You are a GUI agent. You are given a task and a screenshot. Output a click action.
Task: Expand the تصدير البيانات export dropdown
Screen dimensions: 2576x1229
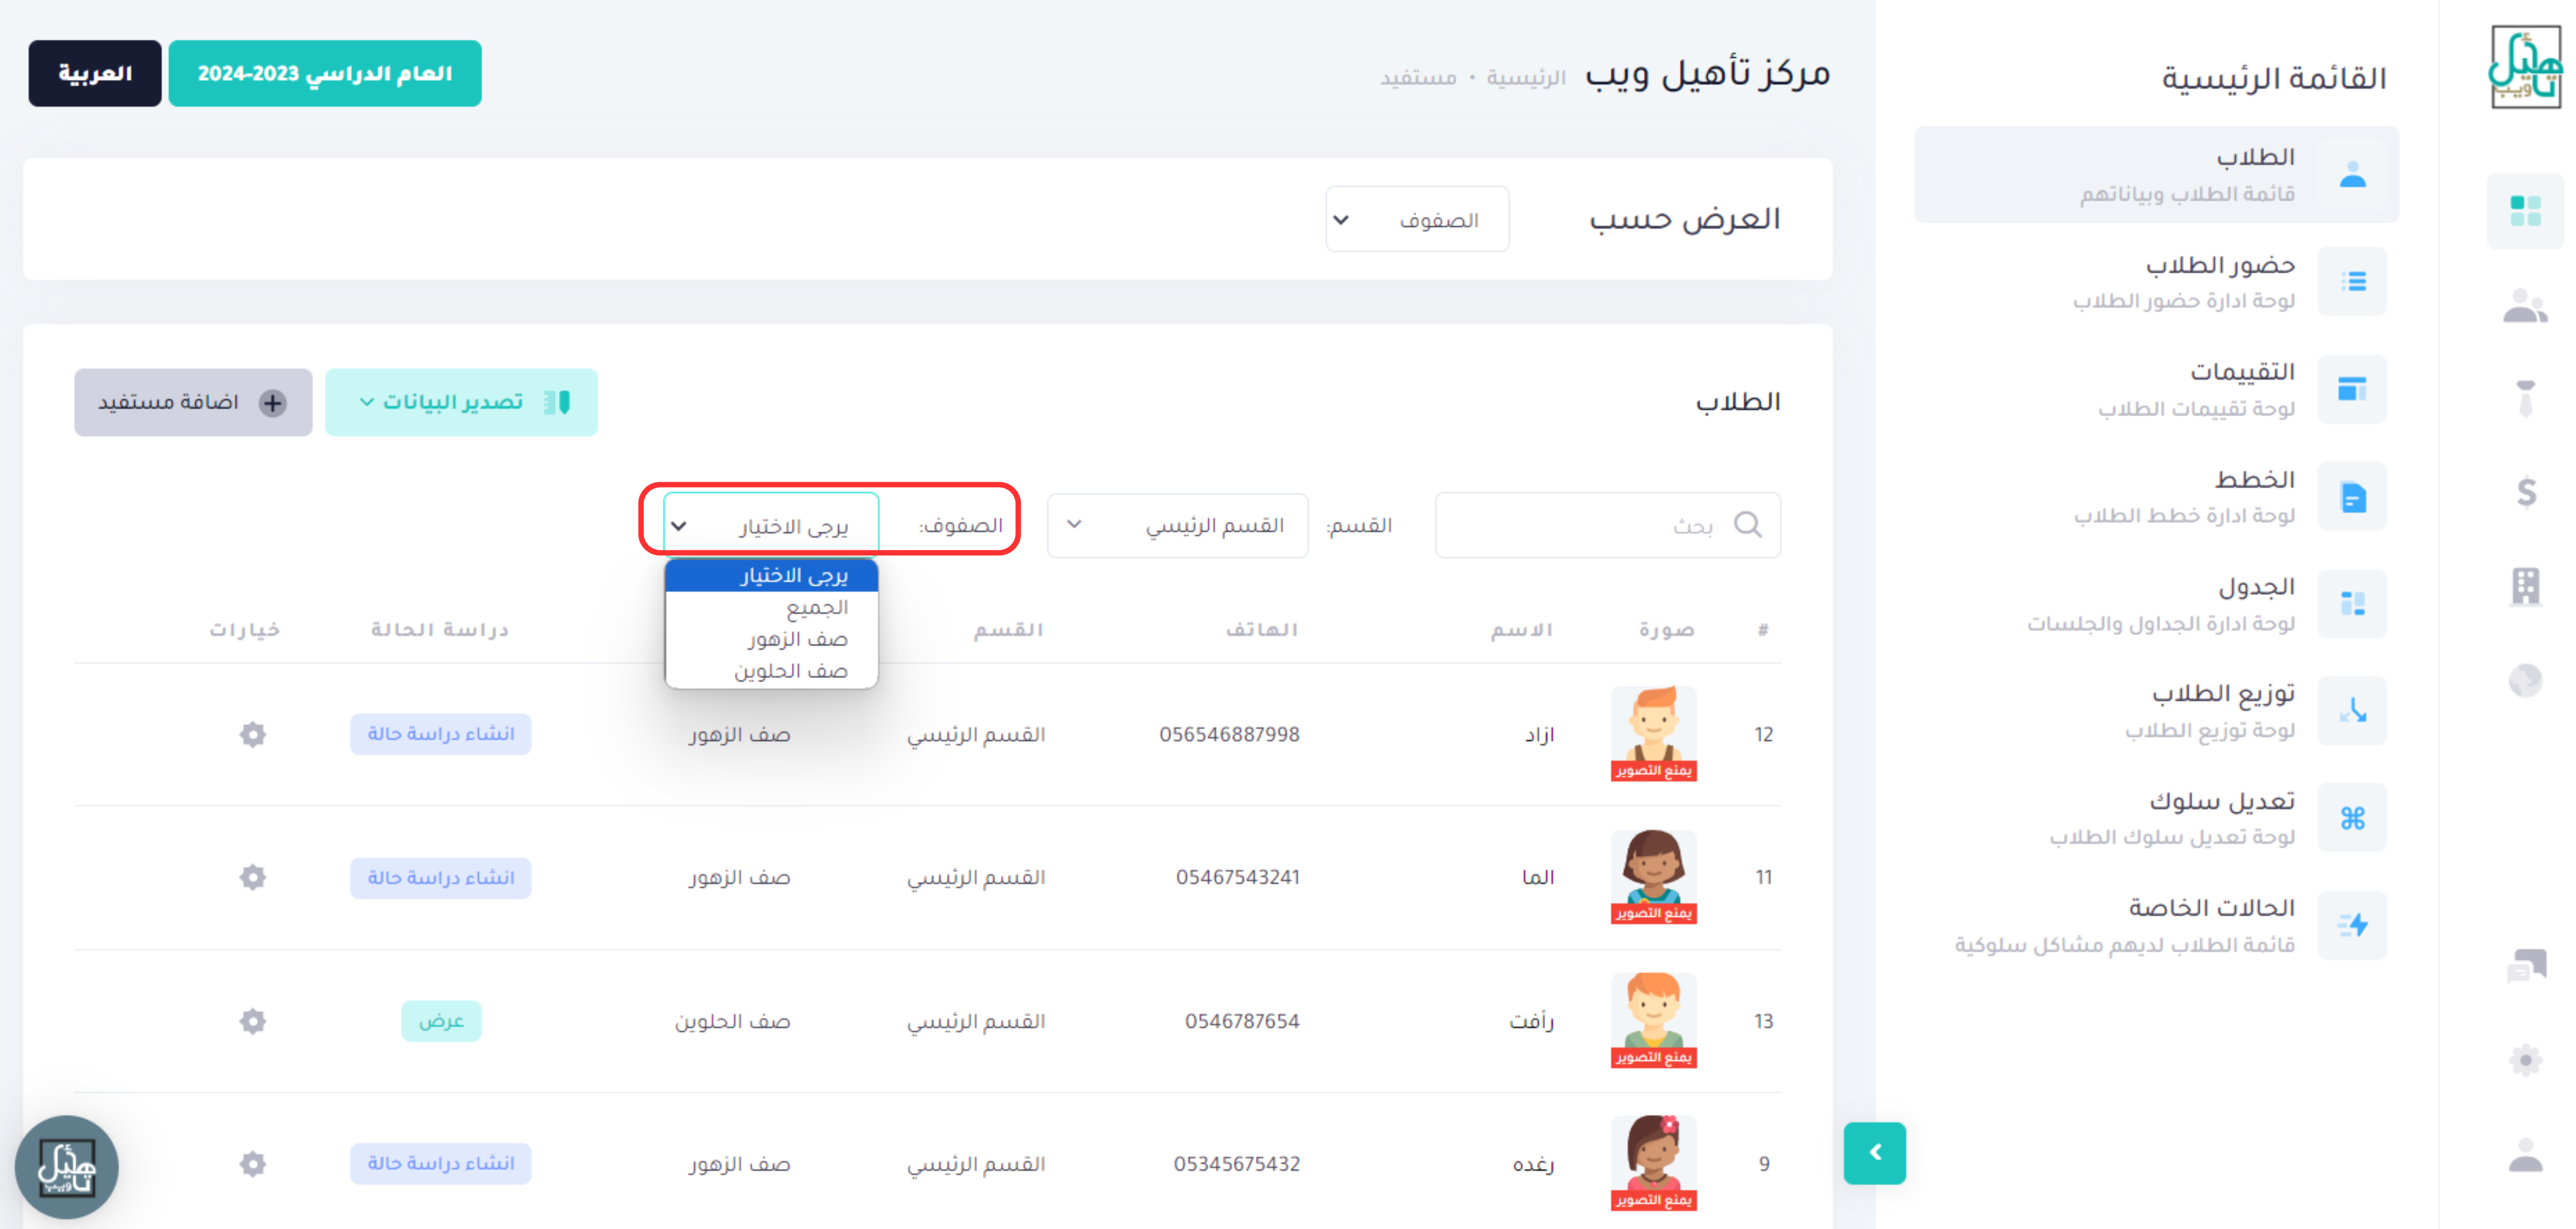click(461, 402)
